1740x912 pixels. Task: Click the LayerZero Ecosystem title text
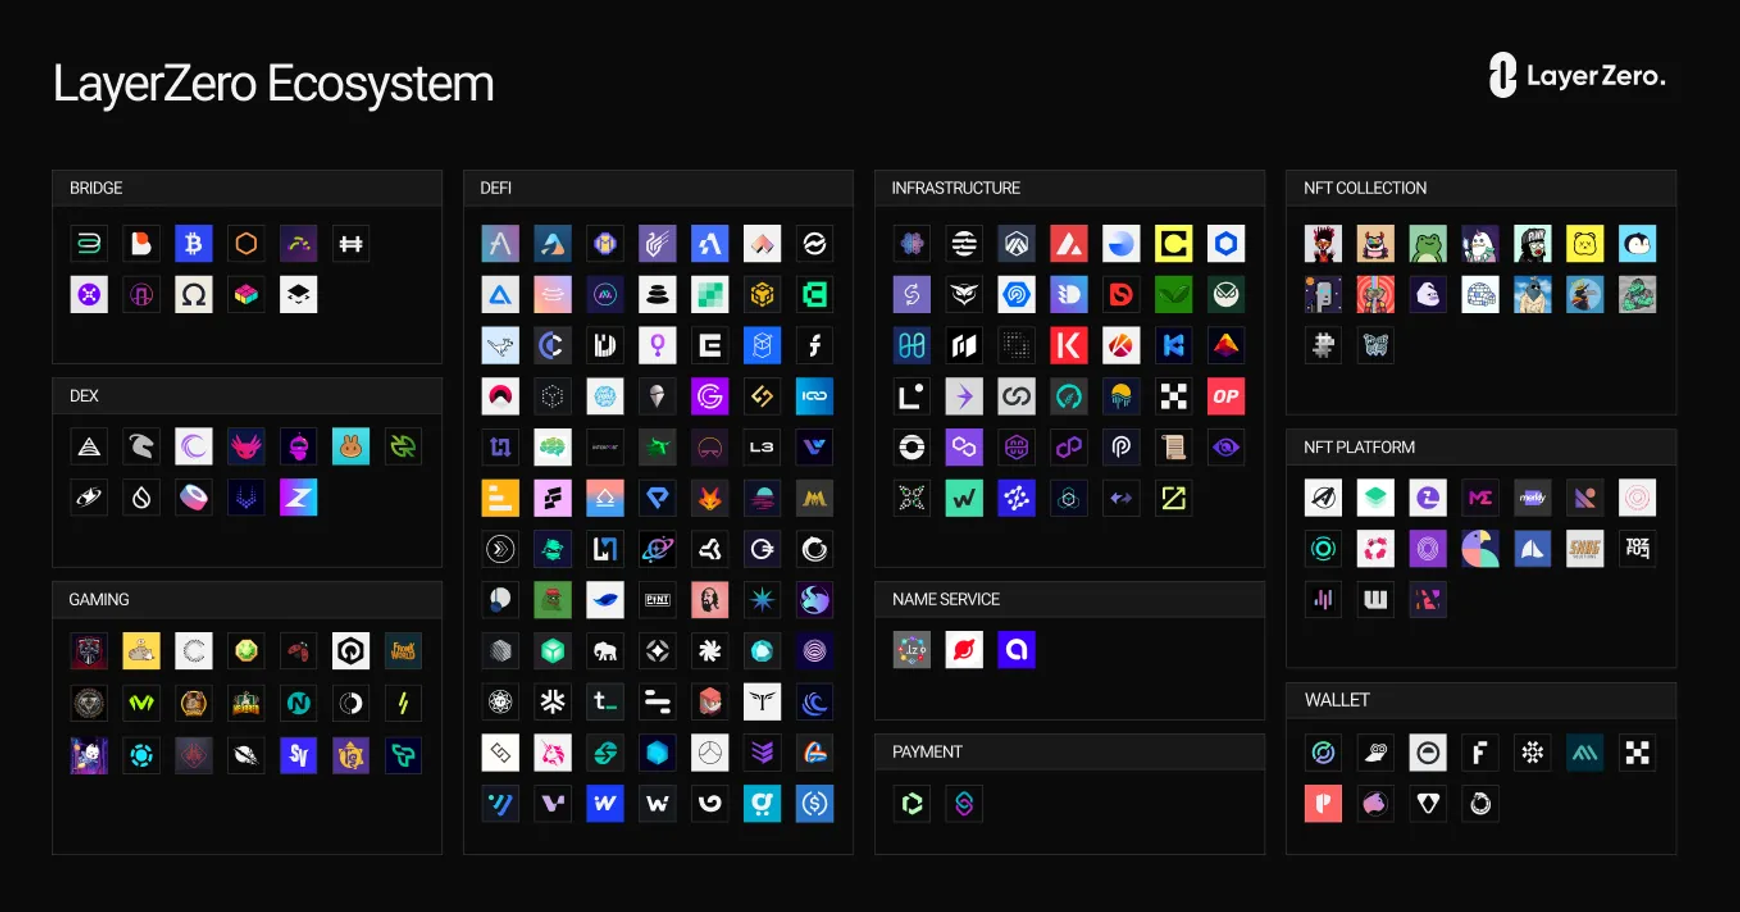point(273,83)
